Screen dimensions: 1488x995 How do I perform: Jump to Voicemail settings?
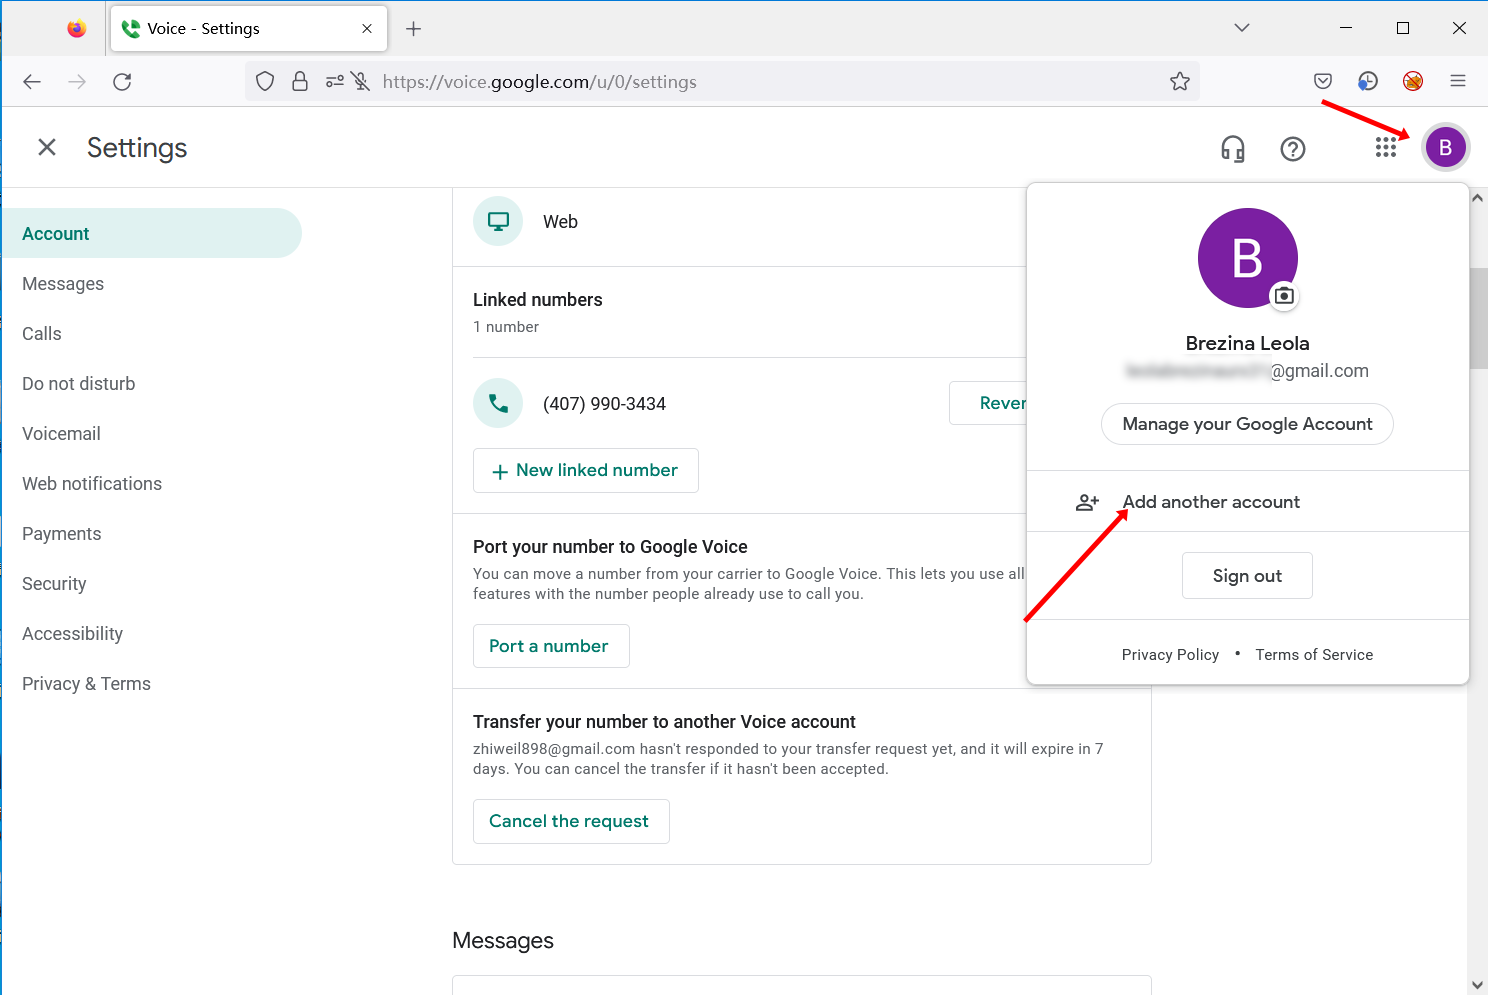coord(151,434)
